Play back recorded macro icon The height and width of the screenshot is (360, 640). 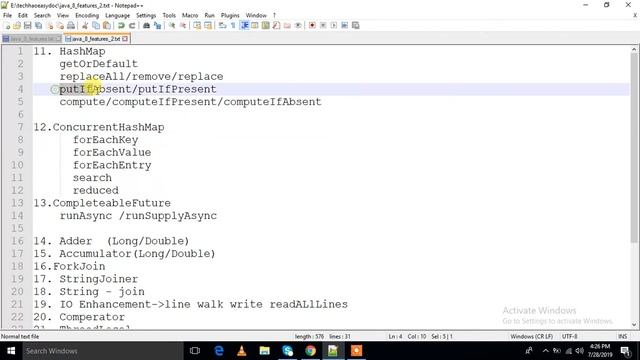point(333,25)
